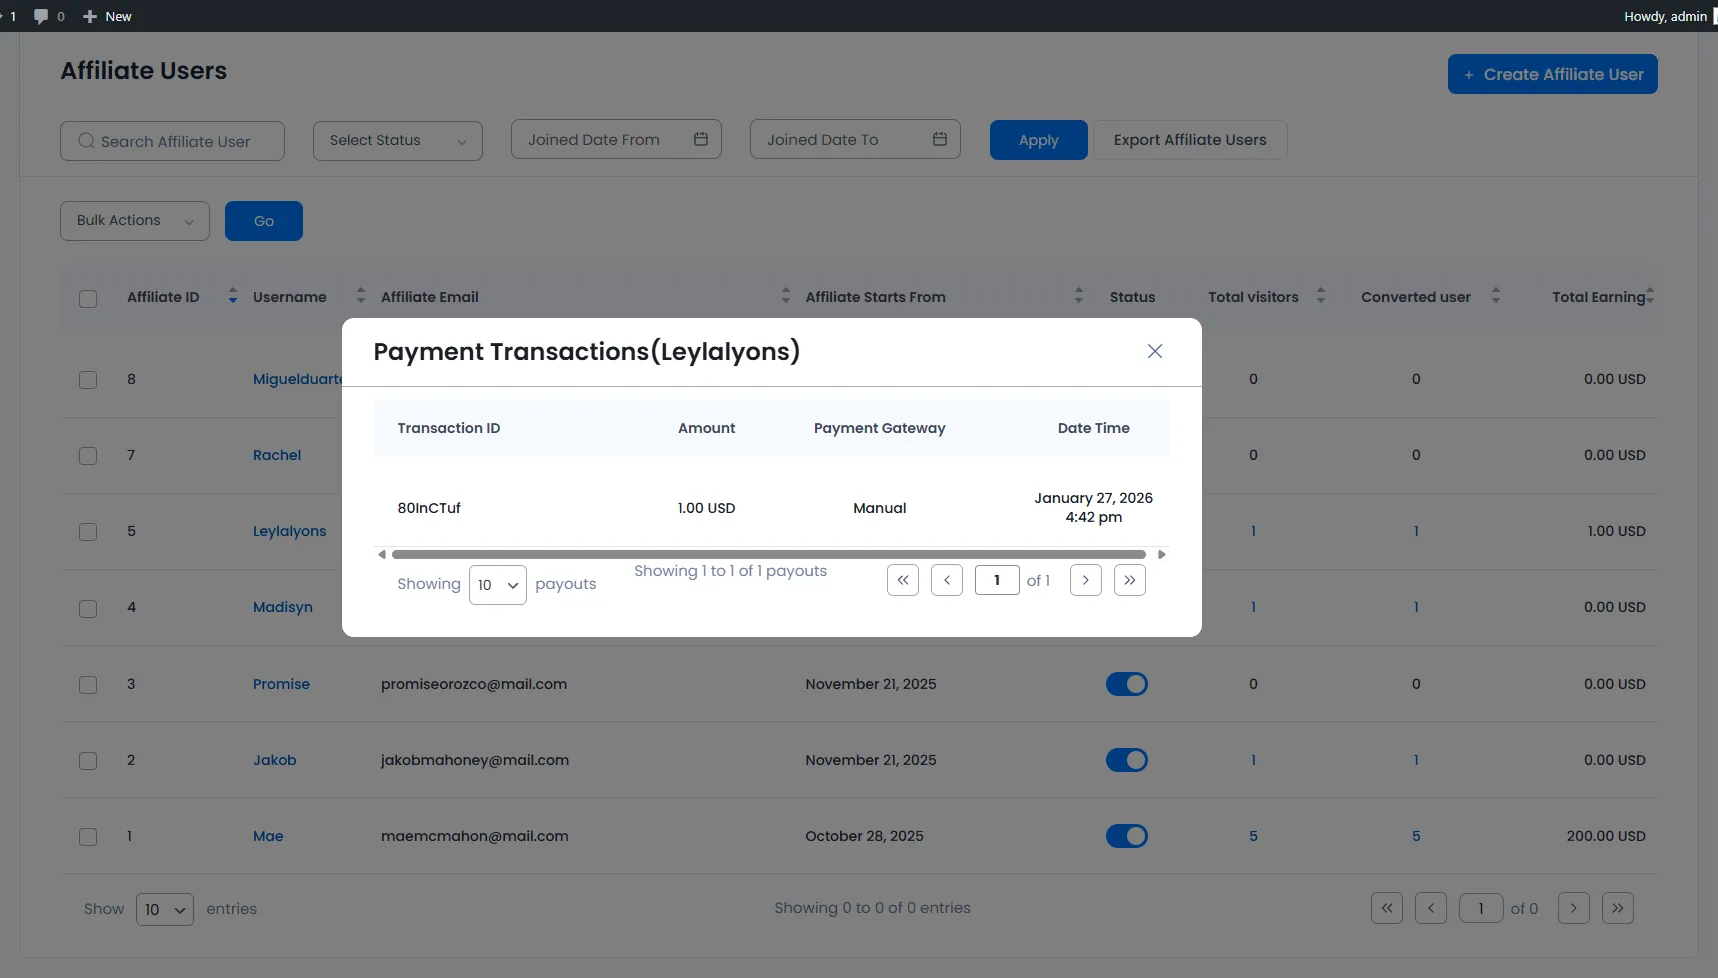This screenshot has height=978, width=1718.
Task: Open comments via the admin bar bubble icon
Action: (40, 16)
